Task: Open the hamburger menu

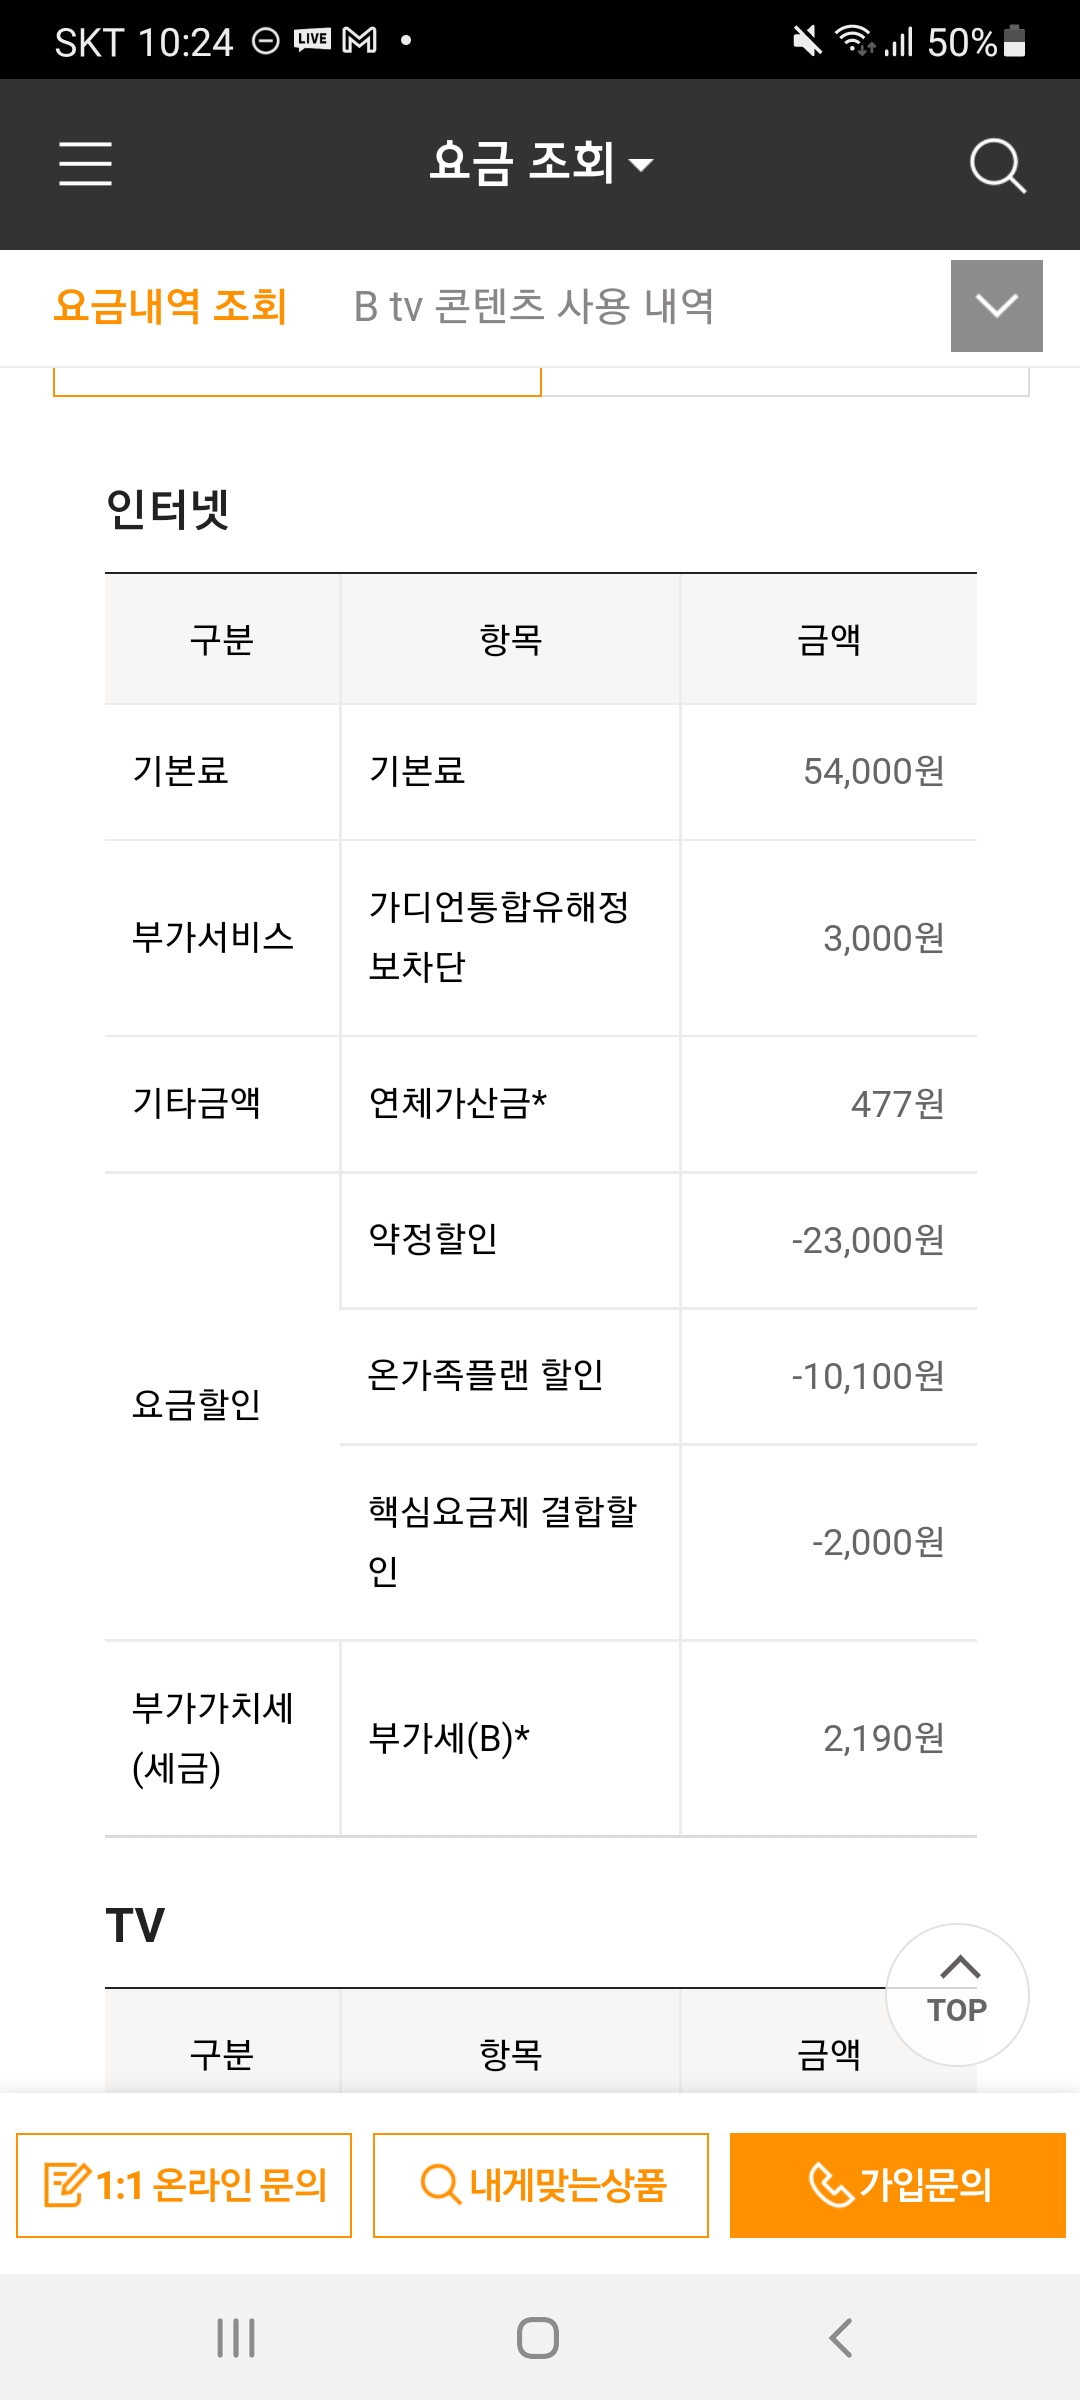Action: tap(85, 164)
